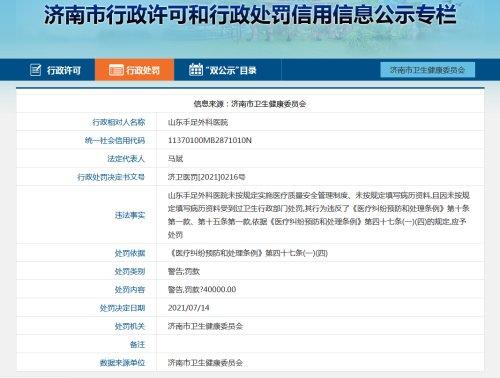
Task: Click the 行政许可 document icon
Action: (36, 70)
